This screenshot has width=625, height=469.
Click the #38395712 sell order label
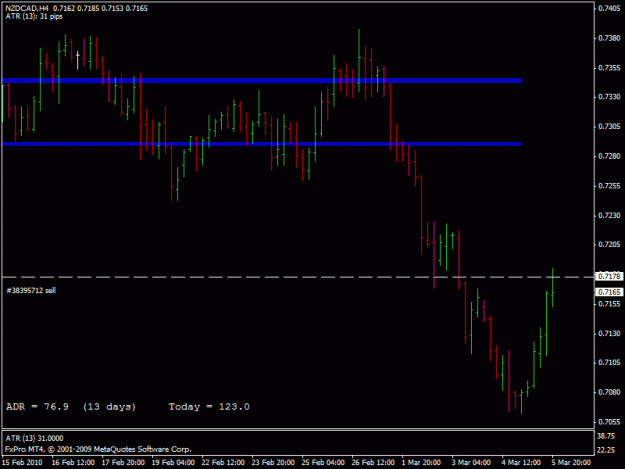[31, 290]
